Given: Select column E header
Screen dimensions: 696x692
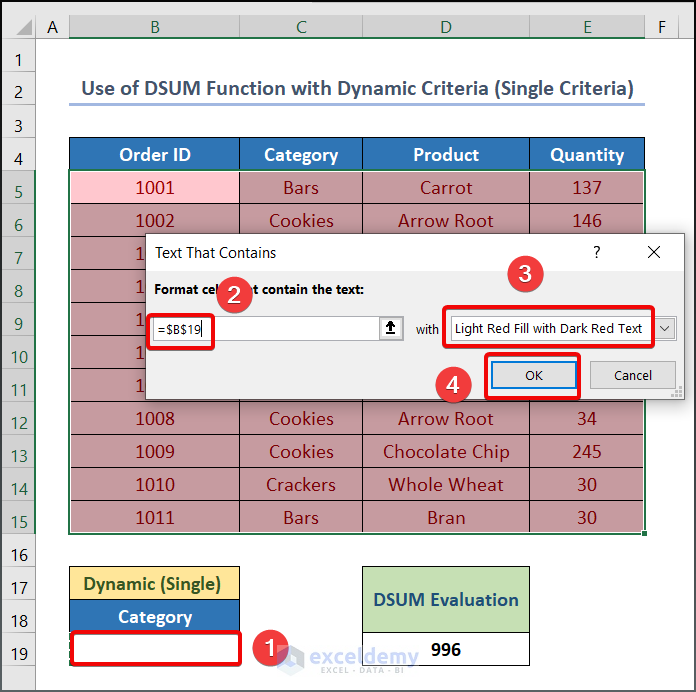Looking at the screenshot, I should click(x=587, y=27).
